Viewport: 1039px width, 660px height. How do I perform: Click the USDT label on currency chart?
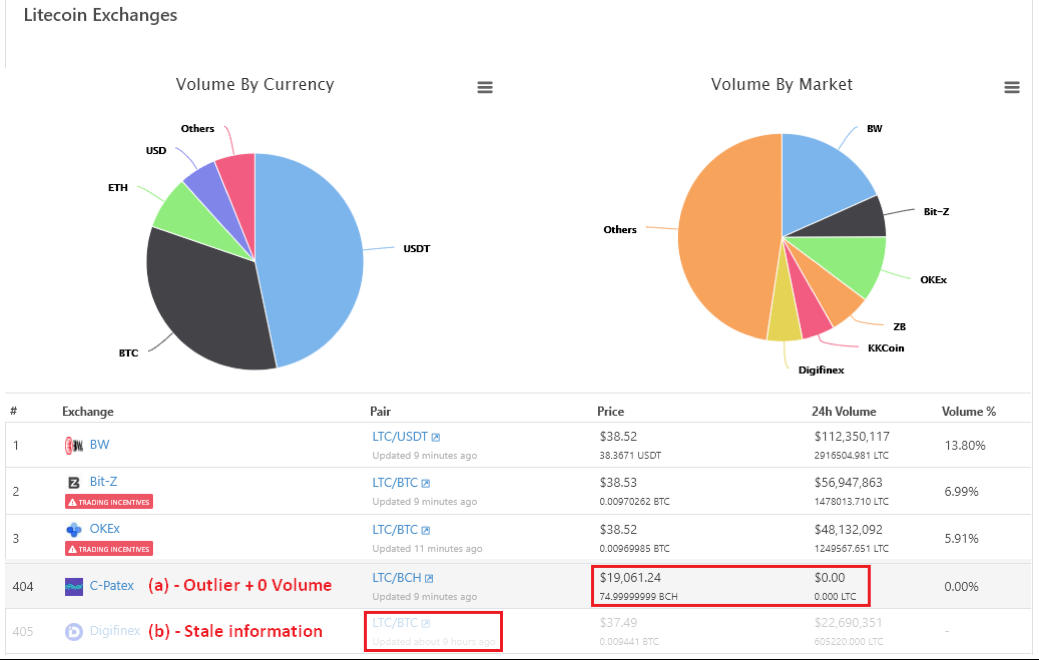(x=417, y=248)
